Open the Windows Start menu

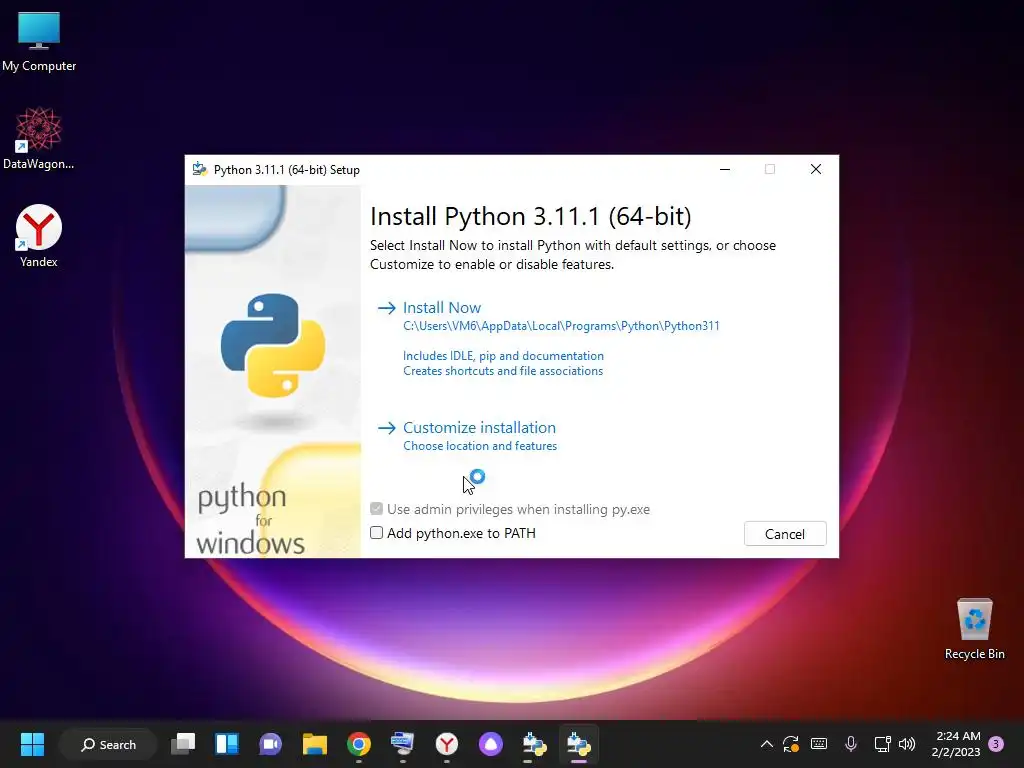click(x=32, y=744)
